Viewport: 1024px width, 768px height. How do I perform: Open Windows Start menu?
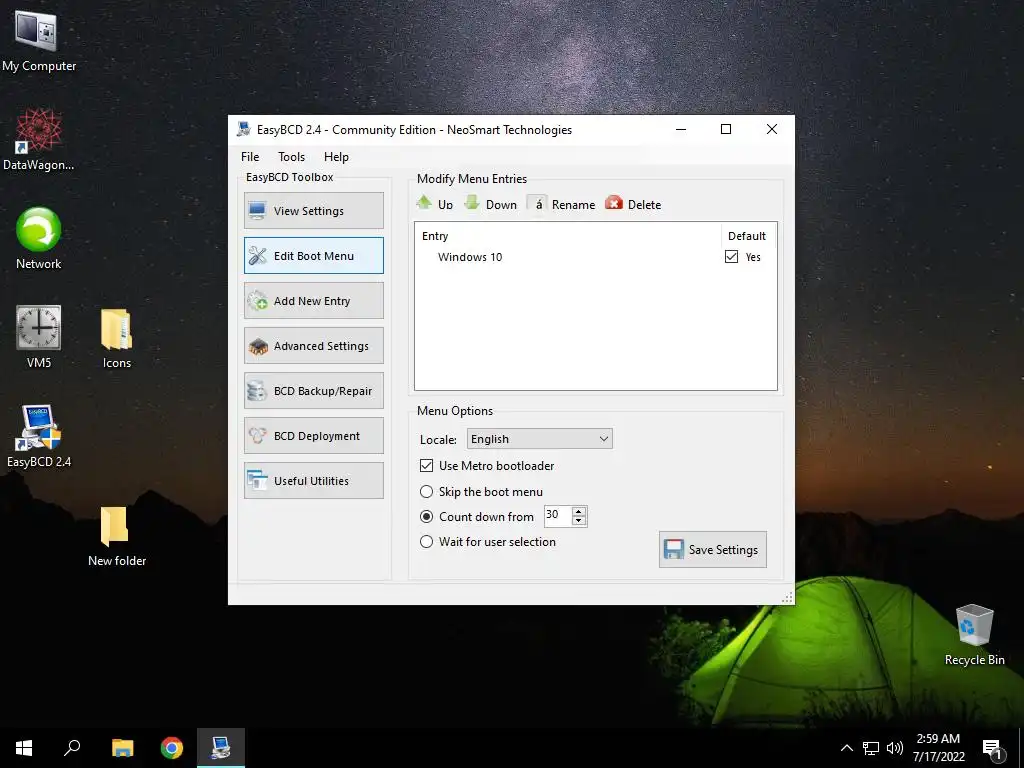(x=24, y=748)
